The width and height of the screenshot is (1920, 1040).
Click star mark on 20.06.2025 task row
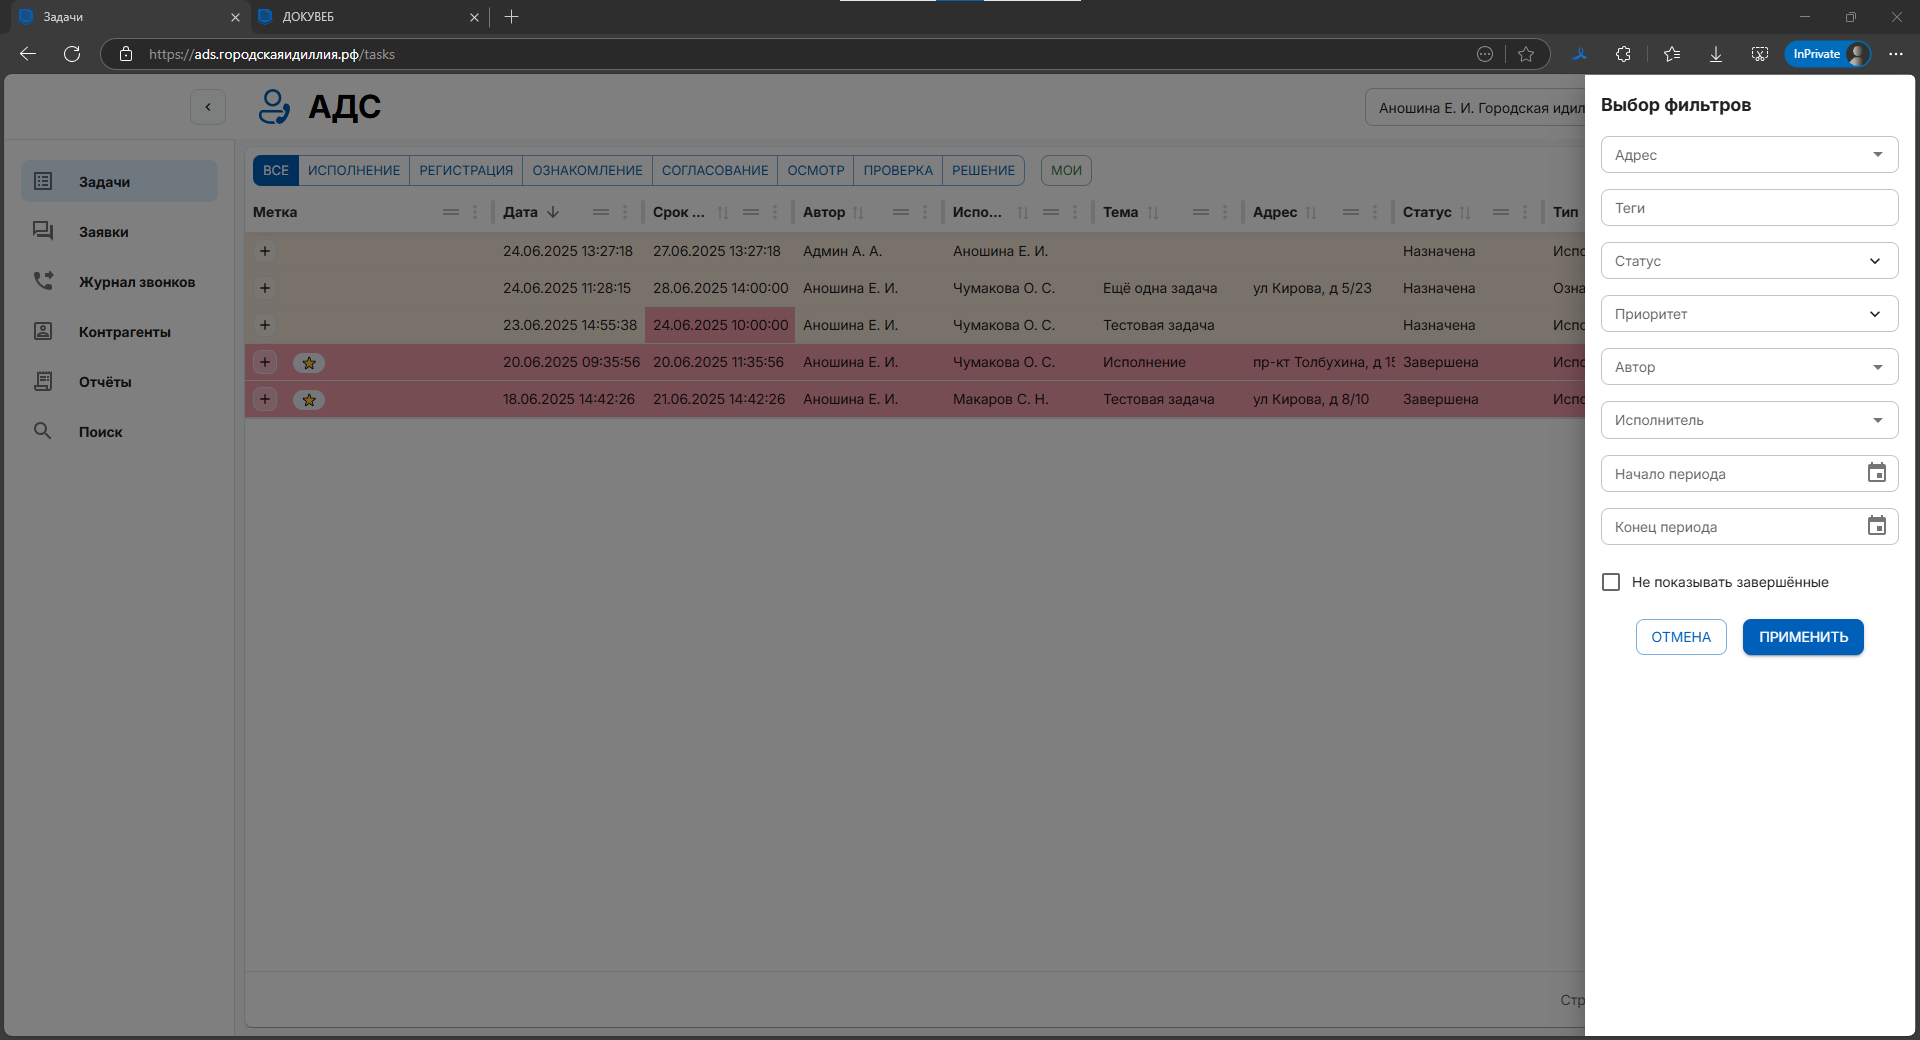coord(309,363)
